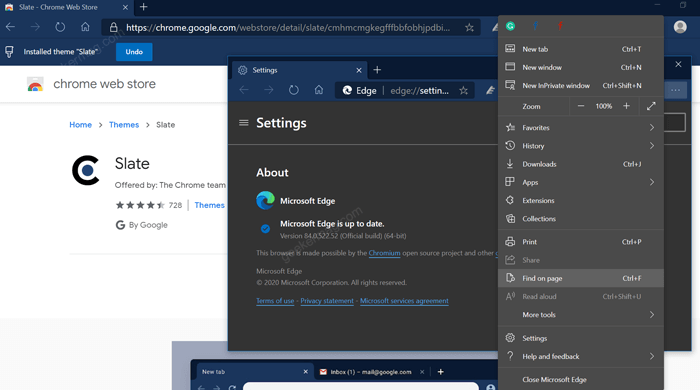Image resolution: width=700 pixels, height=390 pixels.
Task: Open Privacy statement link
Action: (x=327, y=301)
